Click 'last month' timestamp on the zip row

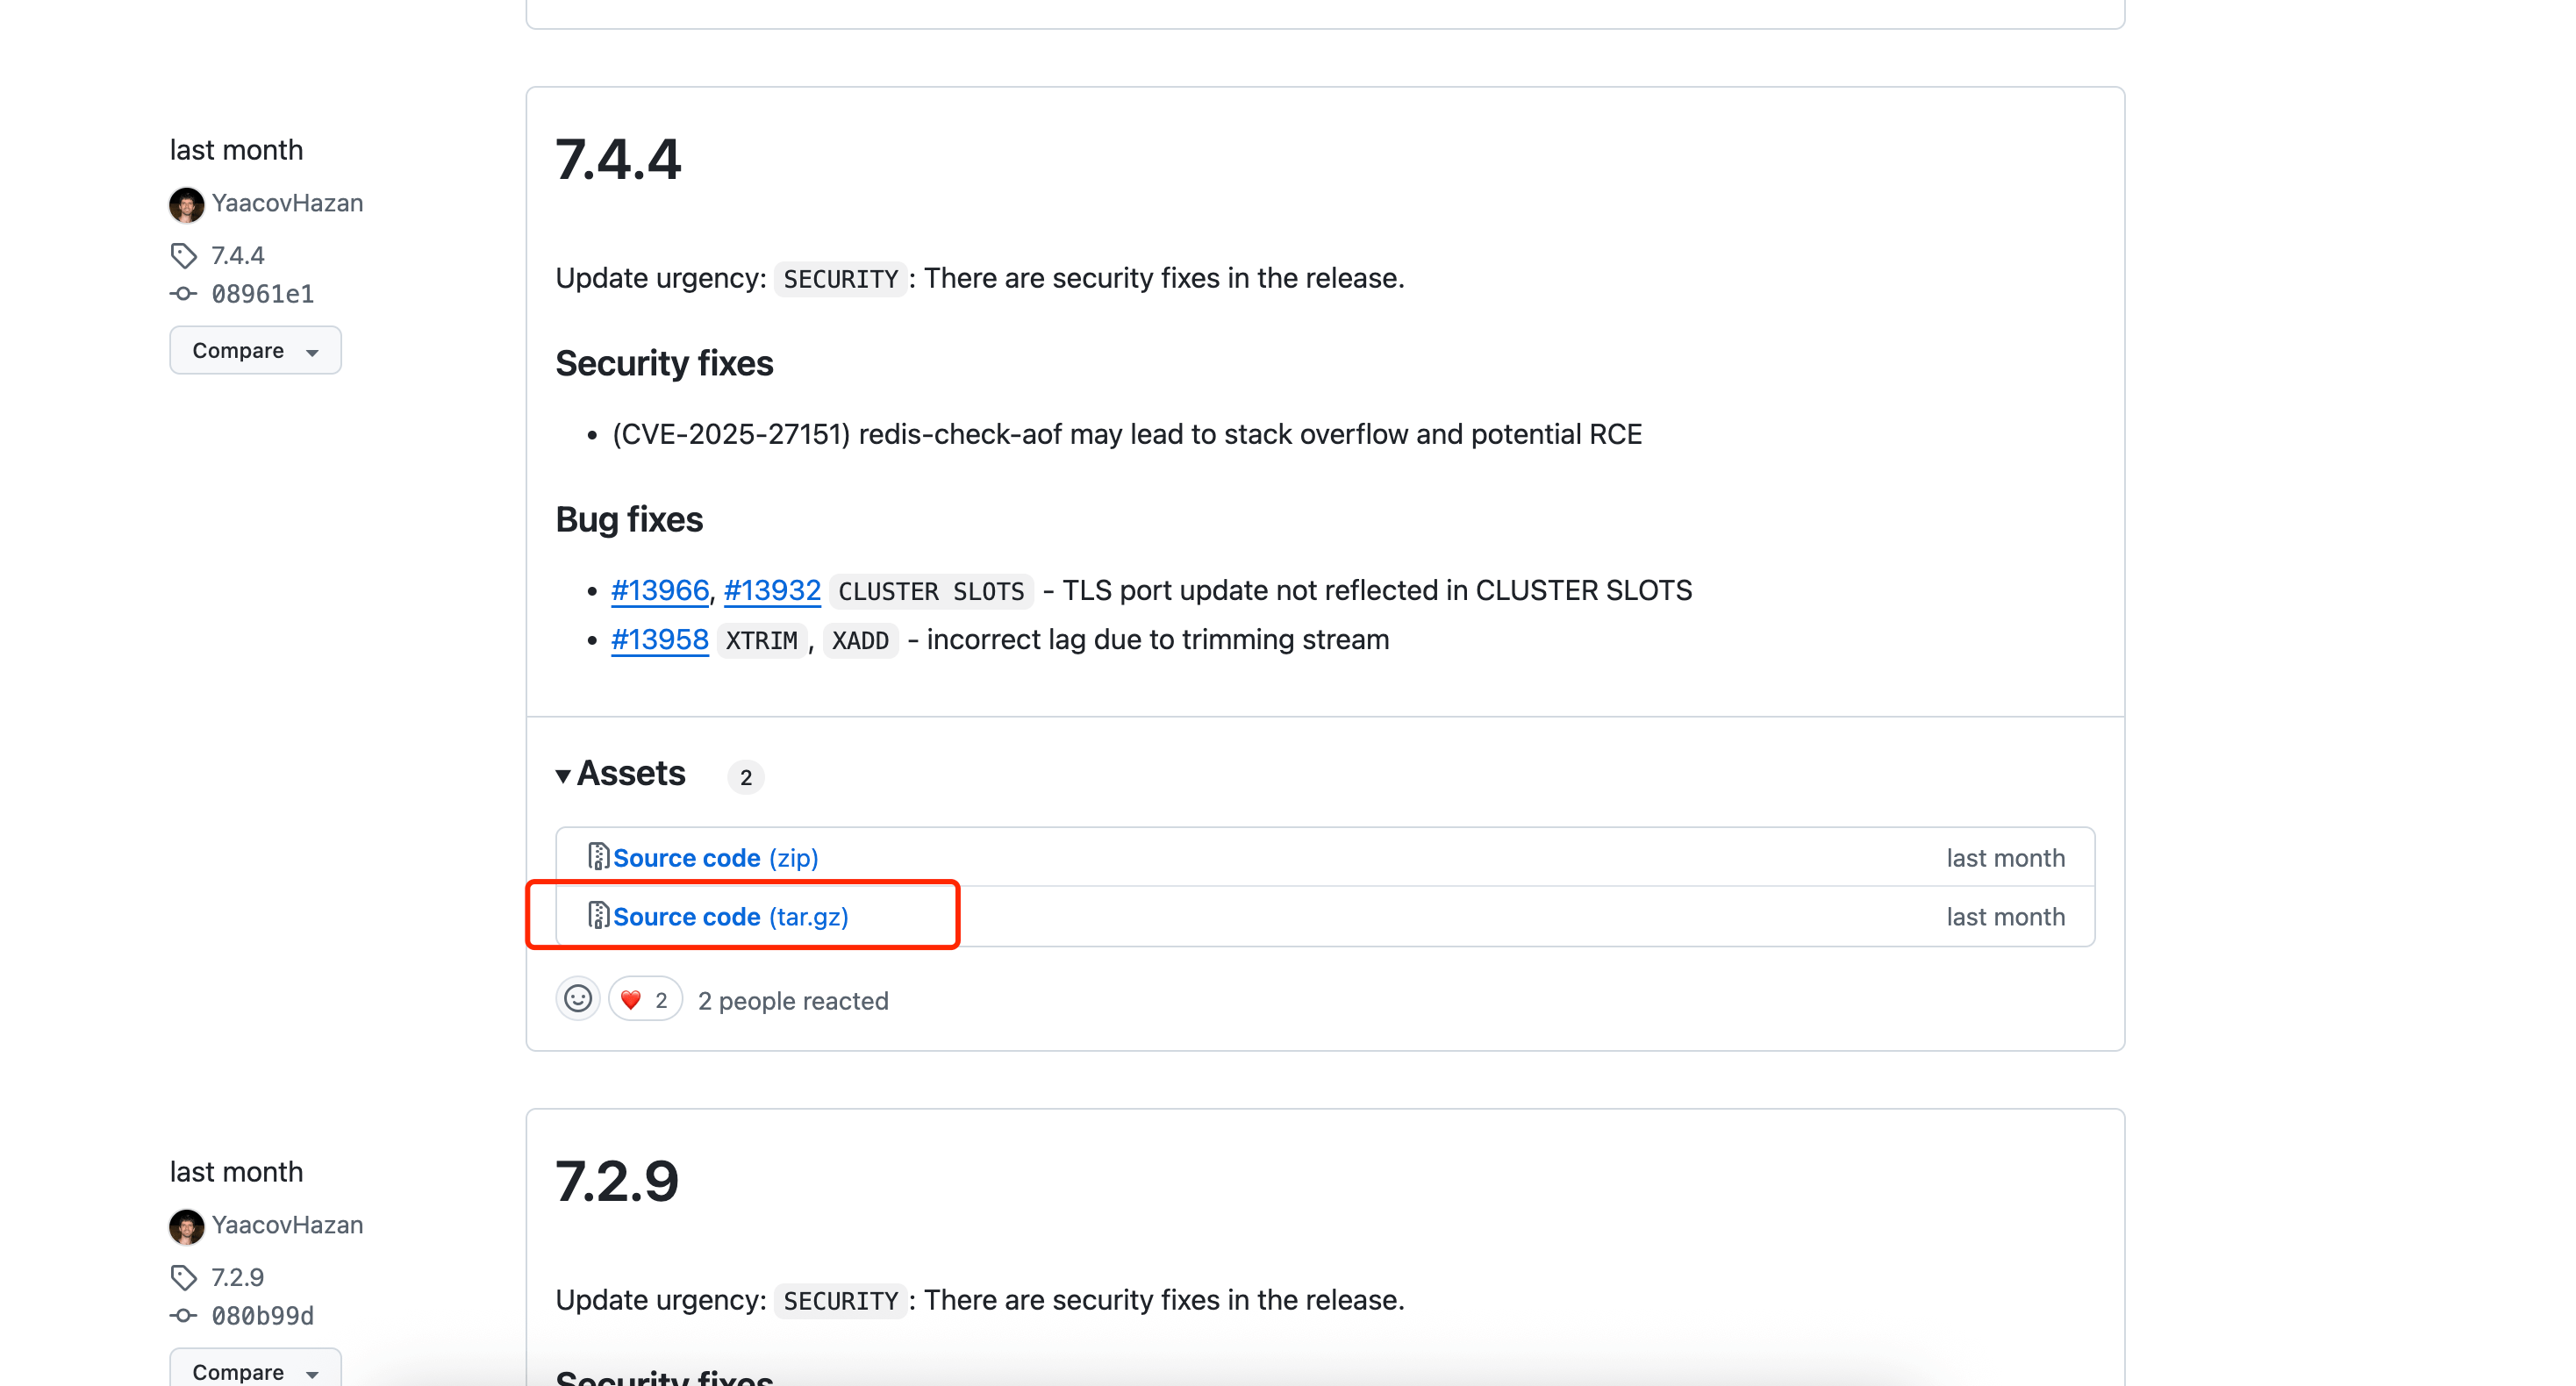[2006, 858]
